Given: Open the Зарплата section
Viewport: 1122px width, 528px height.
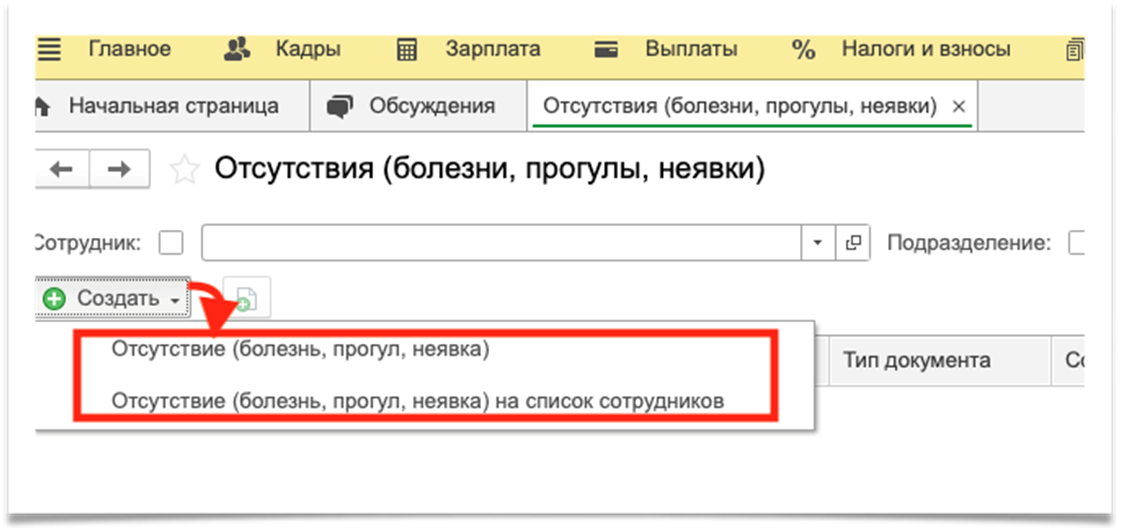Looking at the screenshot, I should (493, 49).
